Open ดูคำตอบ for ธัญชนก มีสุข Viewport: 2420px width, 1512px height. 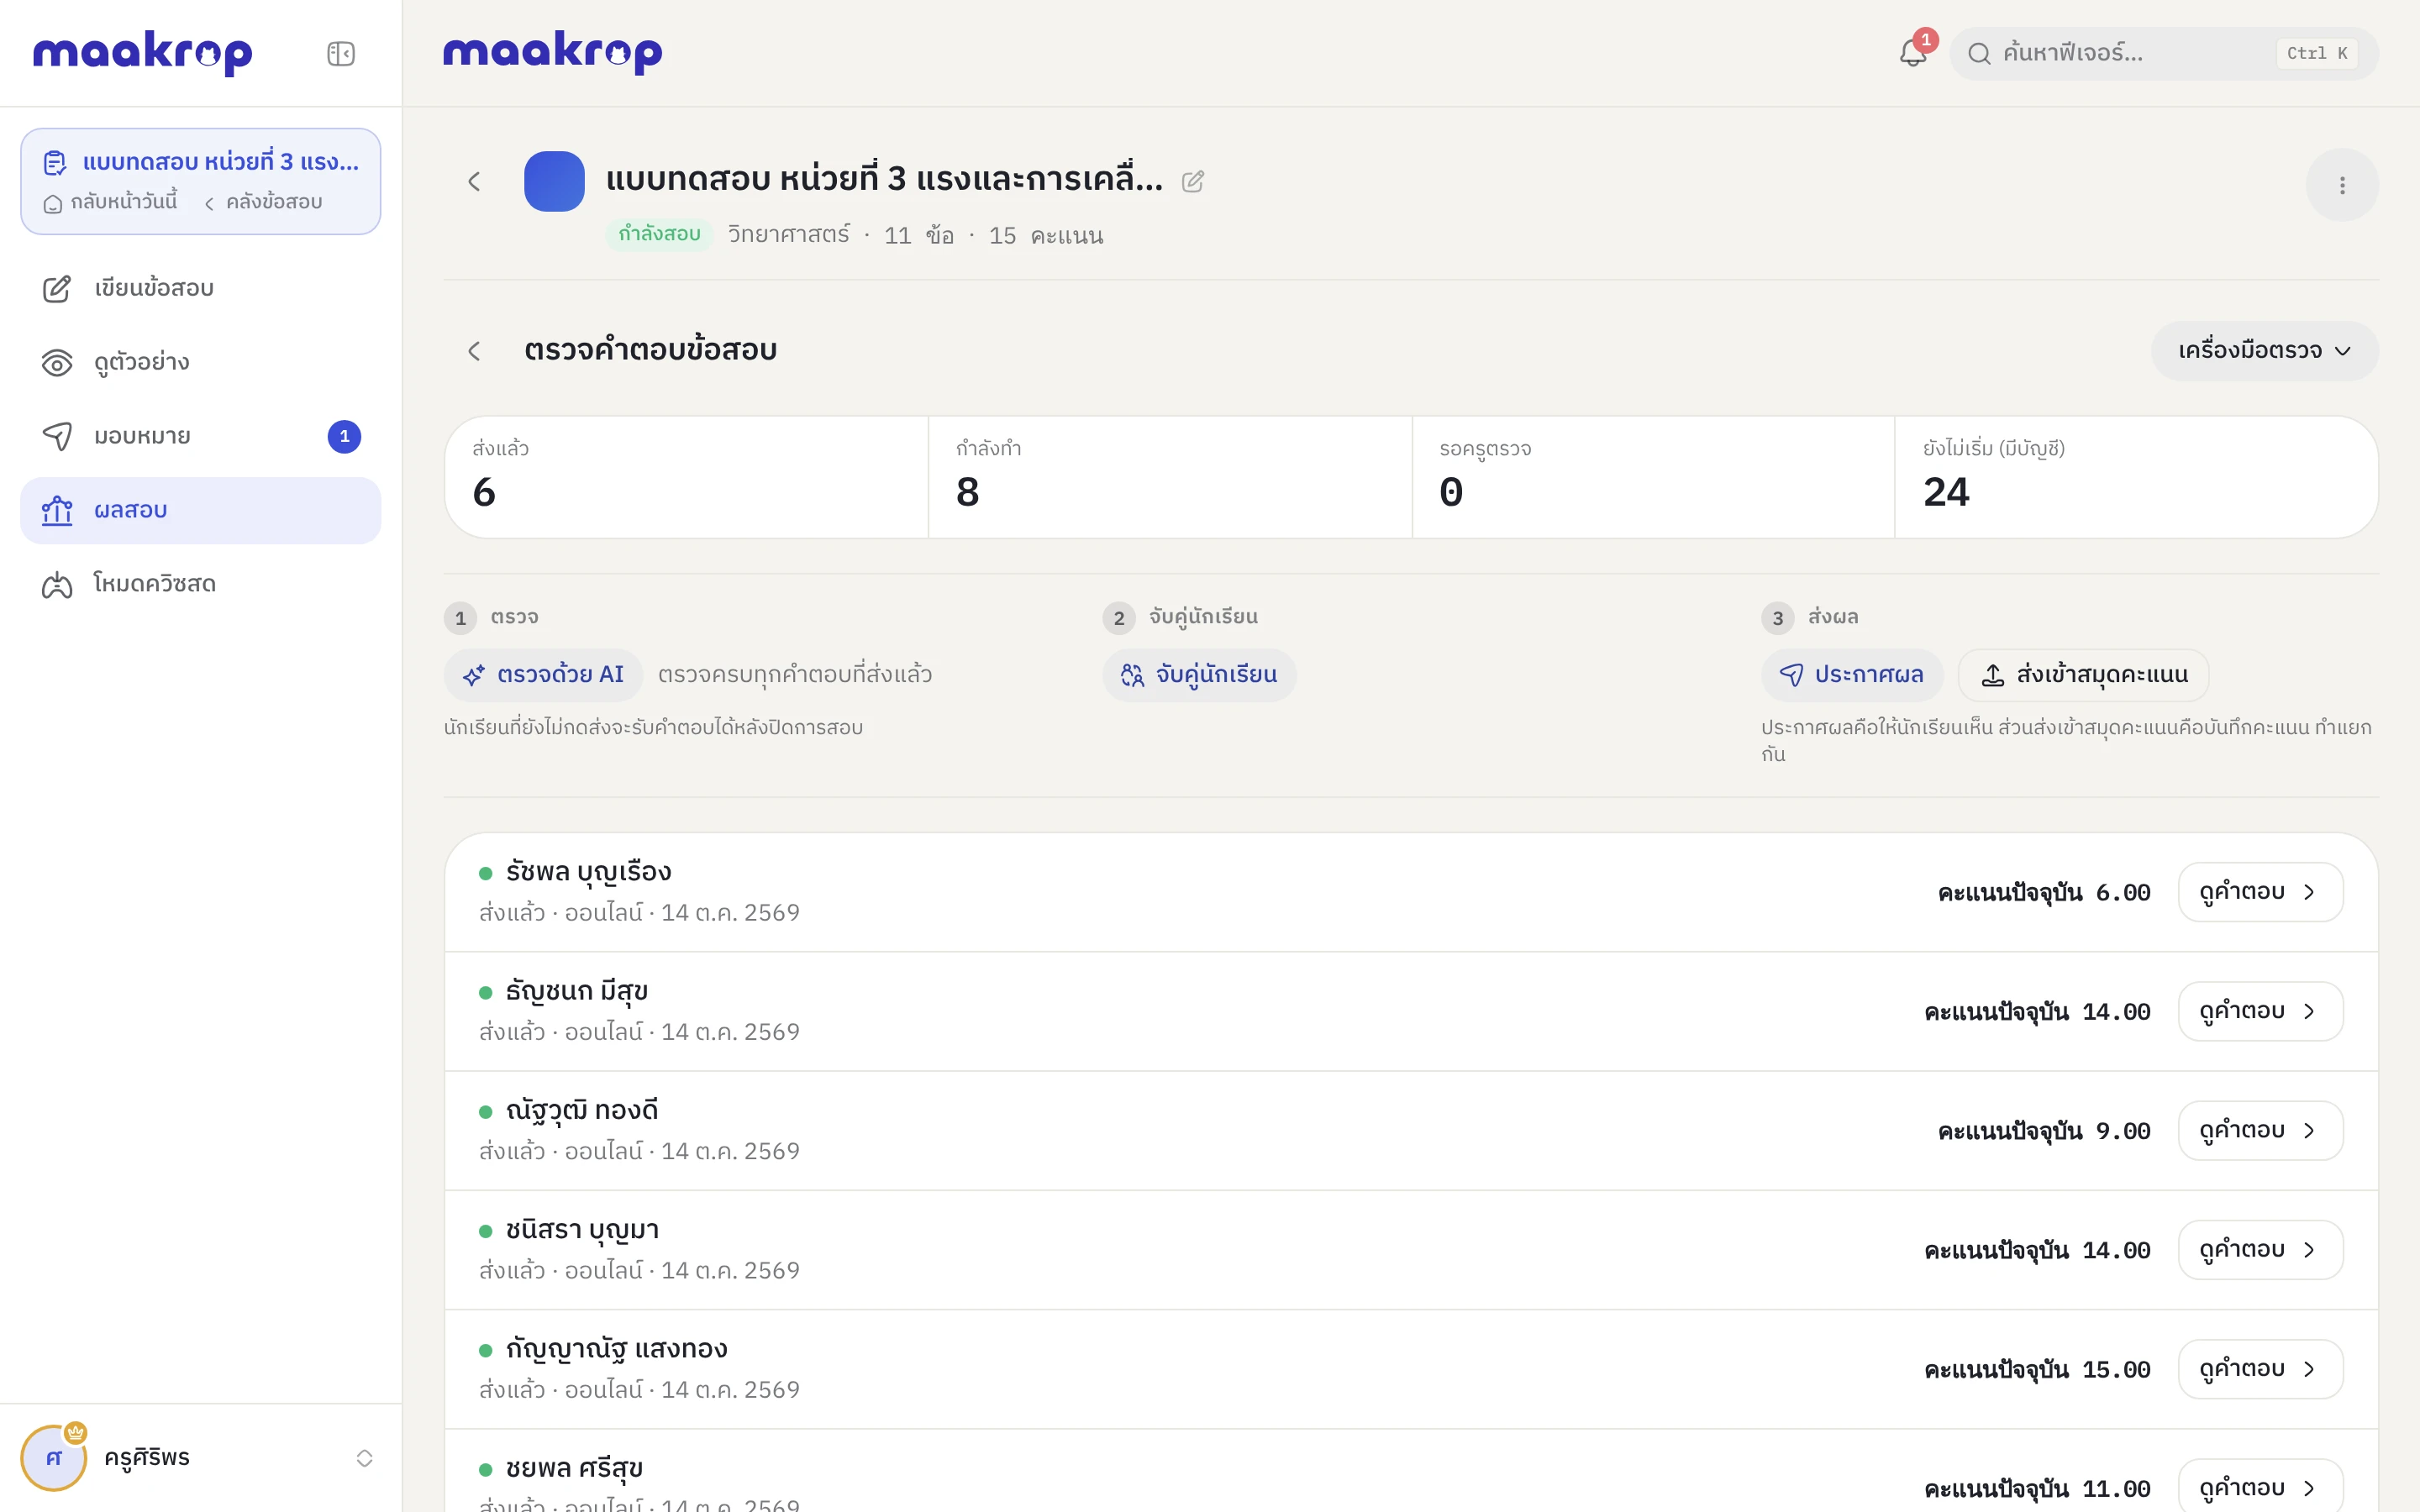tap(2260, 1011)
